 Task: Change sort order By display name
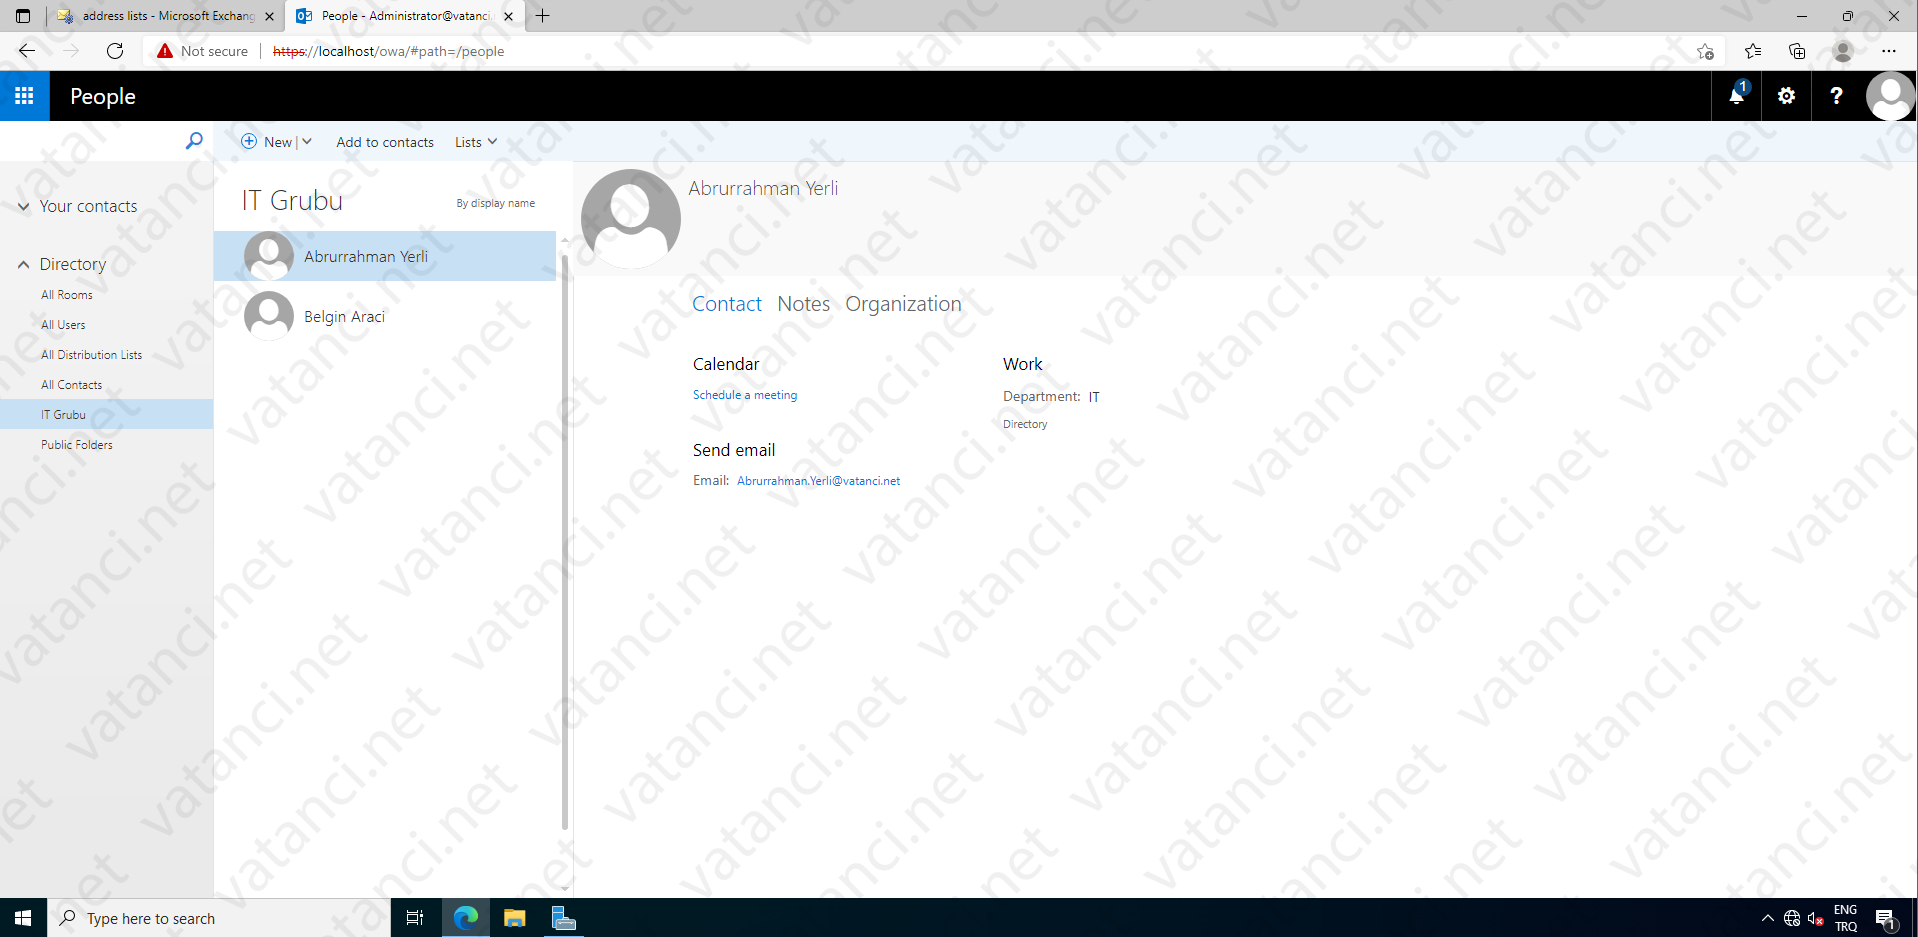coord(496,203)
